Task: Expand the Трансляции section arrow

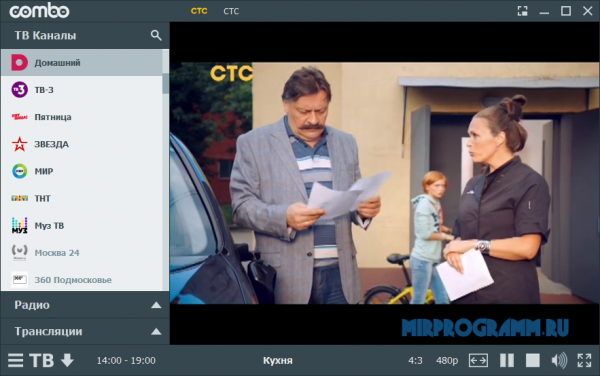Action: pyautogui.click(x=156, y=331)
